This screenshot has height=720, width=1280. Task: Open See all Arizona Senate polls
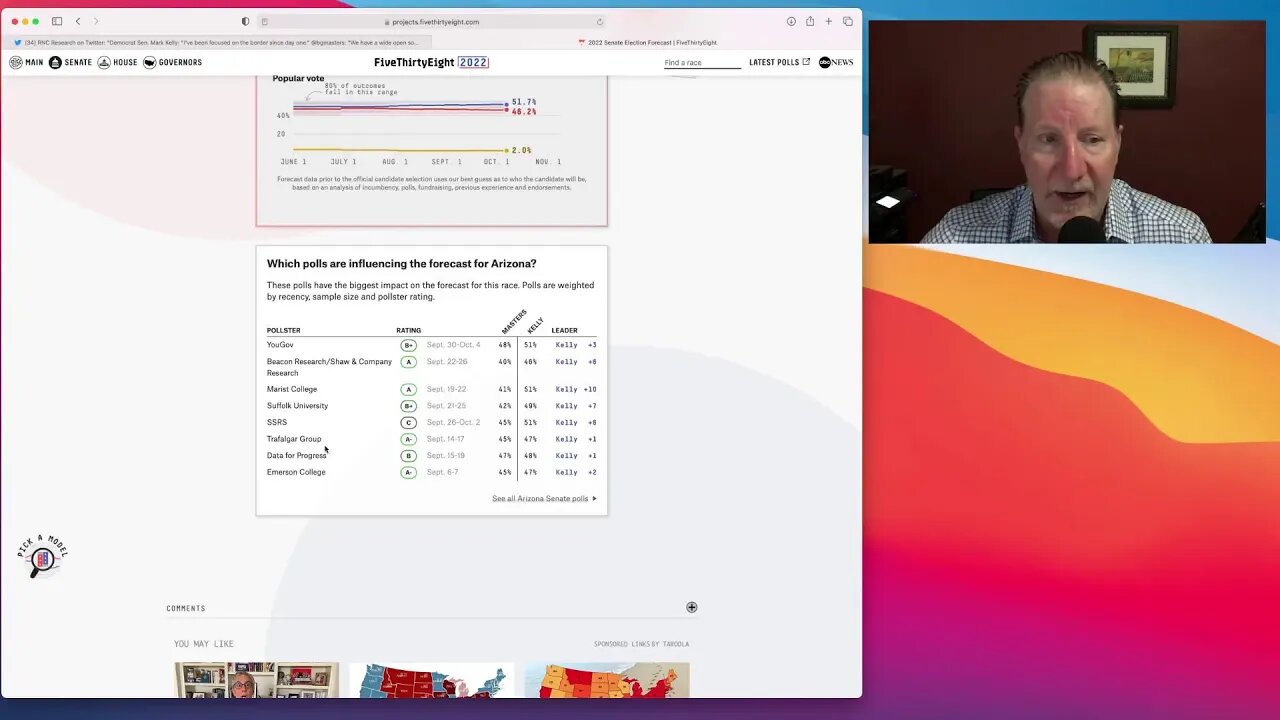[x=544, y=498]
